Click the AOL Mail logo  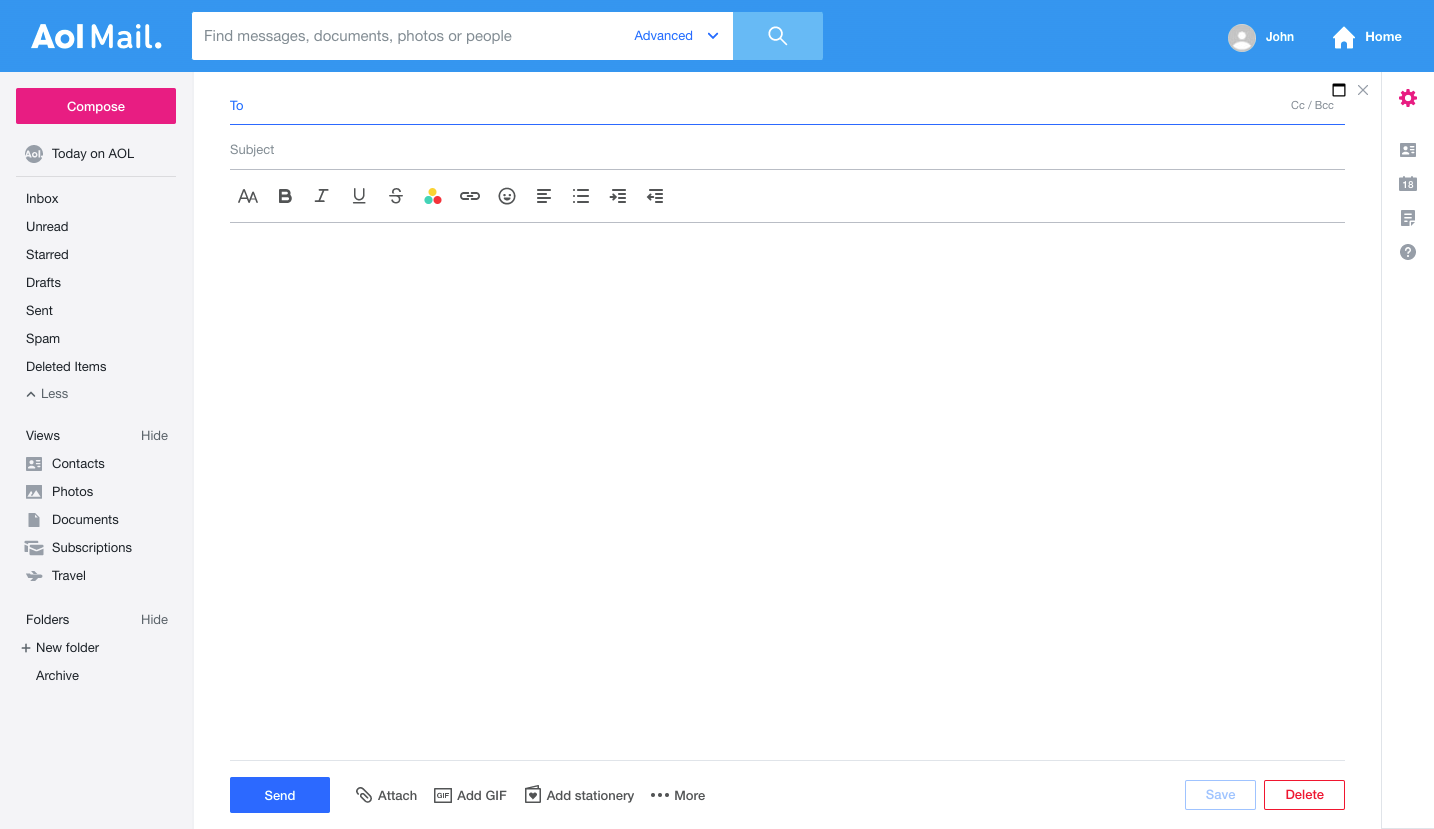96,37
